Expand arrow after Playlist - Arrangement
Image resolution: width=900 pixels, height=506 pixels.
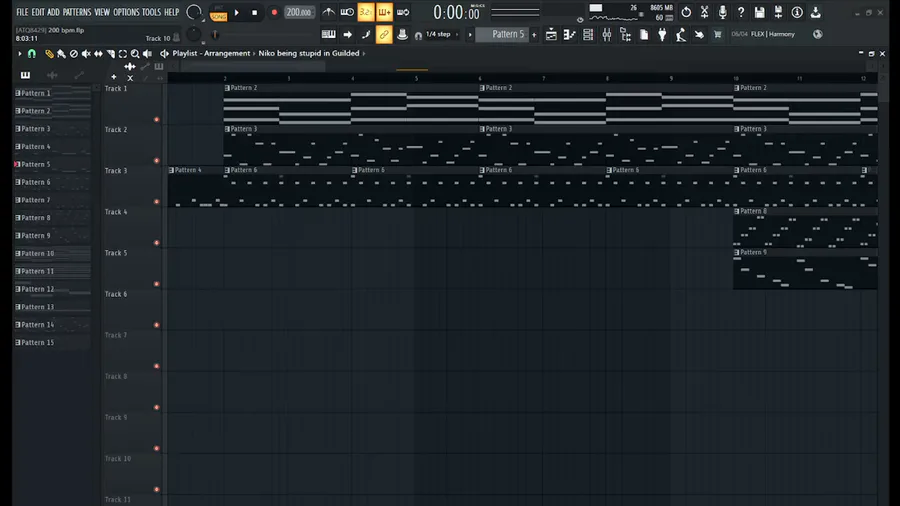(x=254, y=53)
